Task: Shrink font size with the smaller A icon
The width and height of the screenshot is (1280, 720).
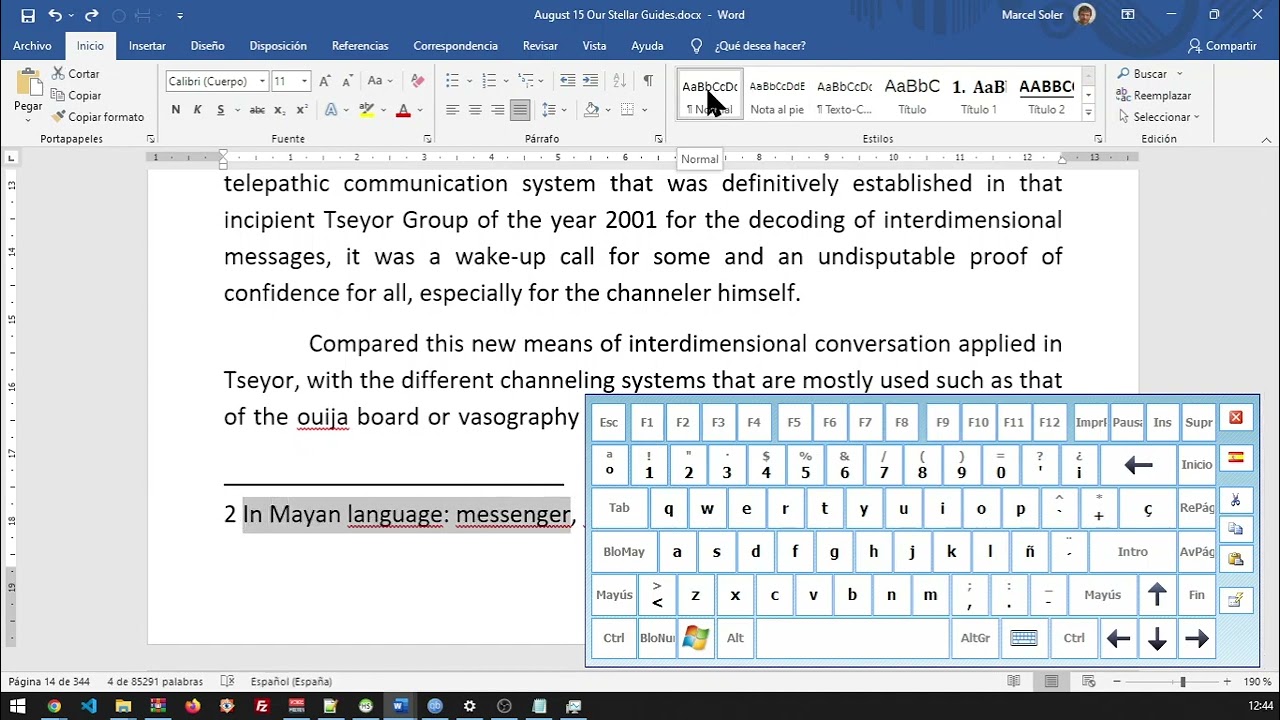Action: click(x=346, y=81)
